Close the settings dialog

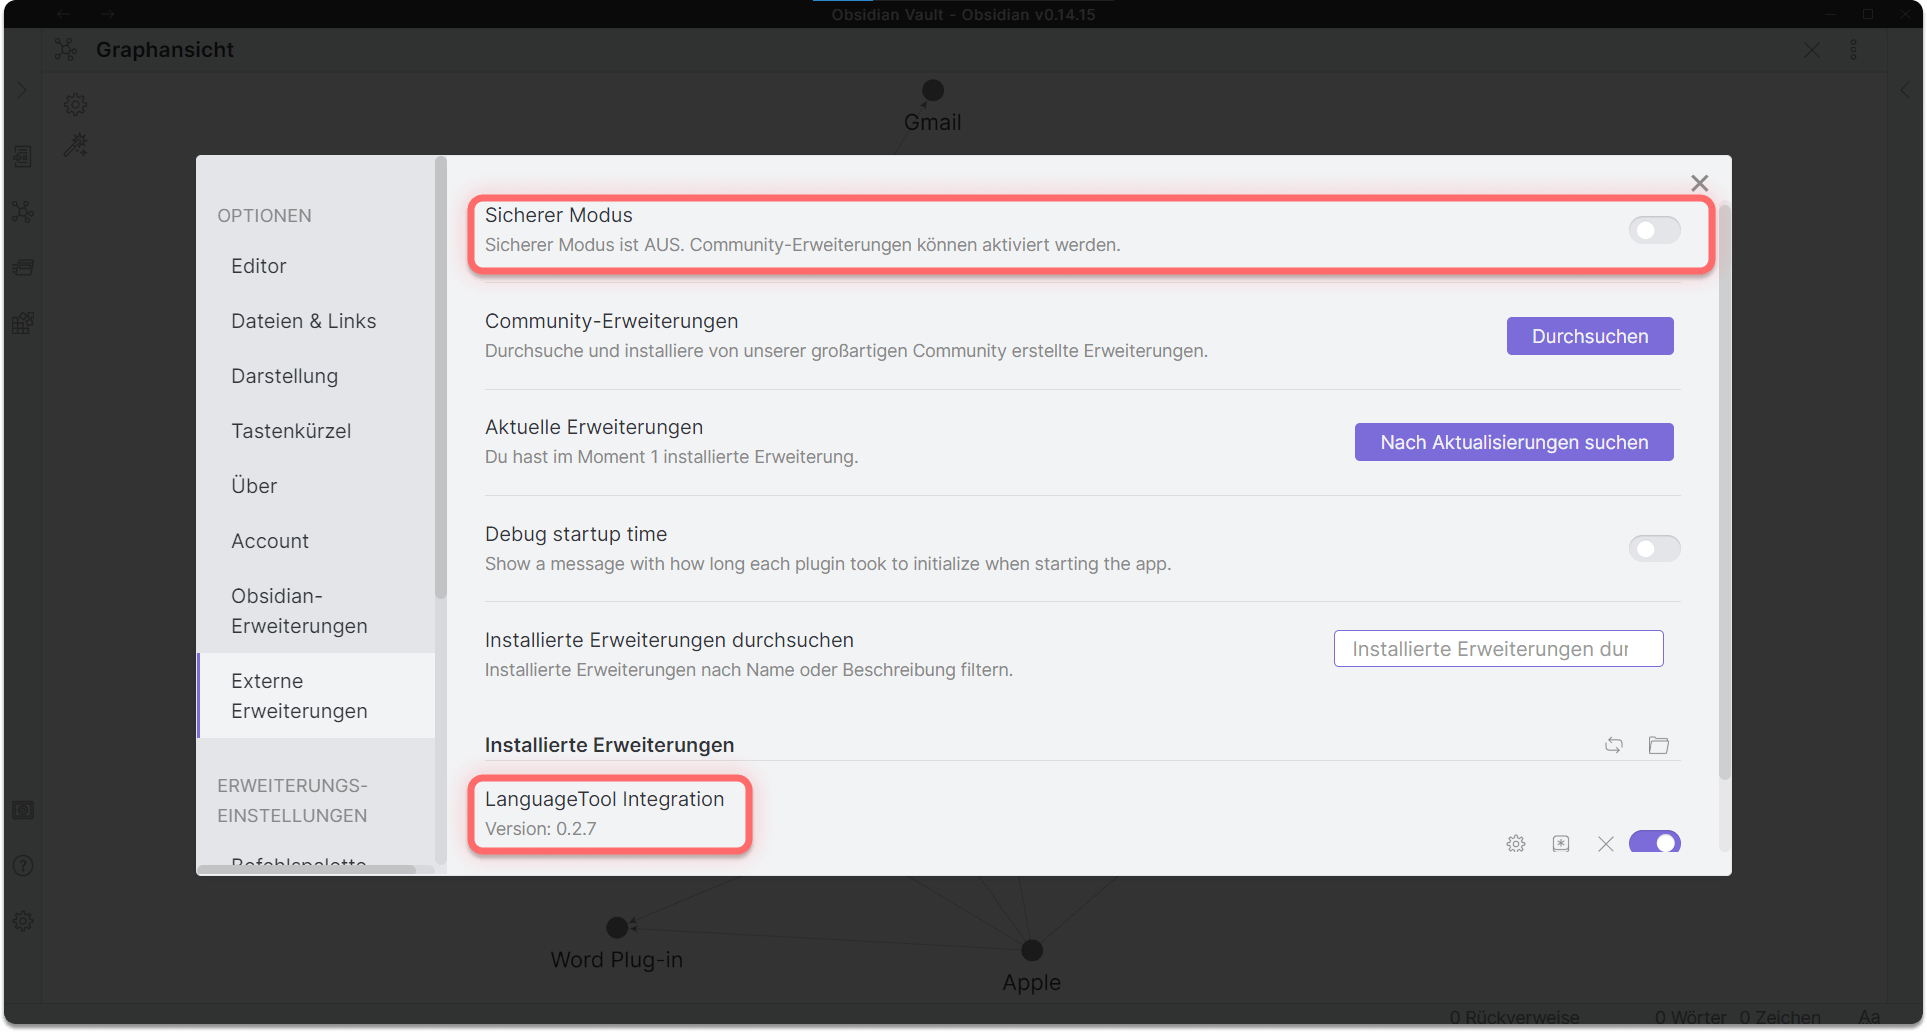coord(1699,183)
